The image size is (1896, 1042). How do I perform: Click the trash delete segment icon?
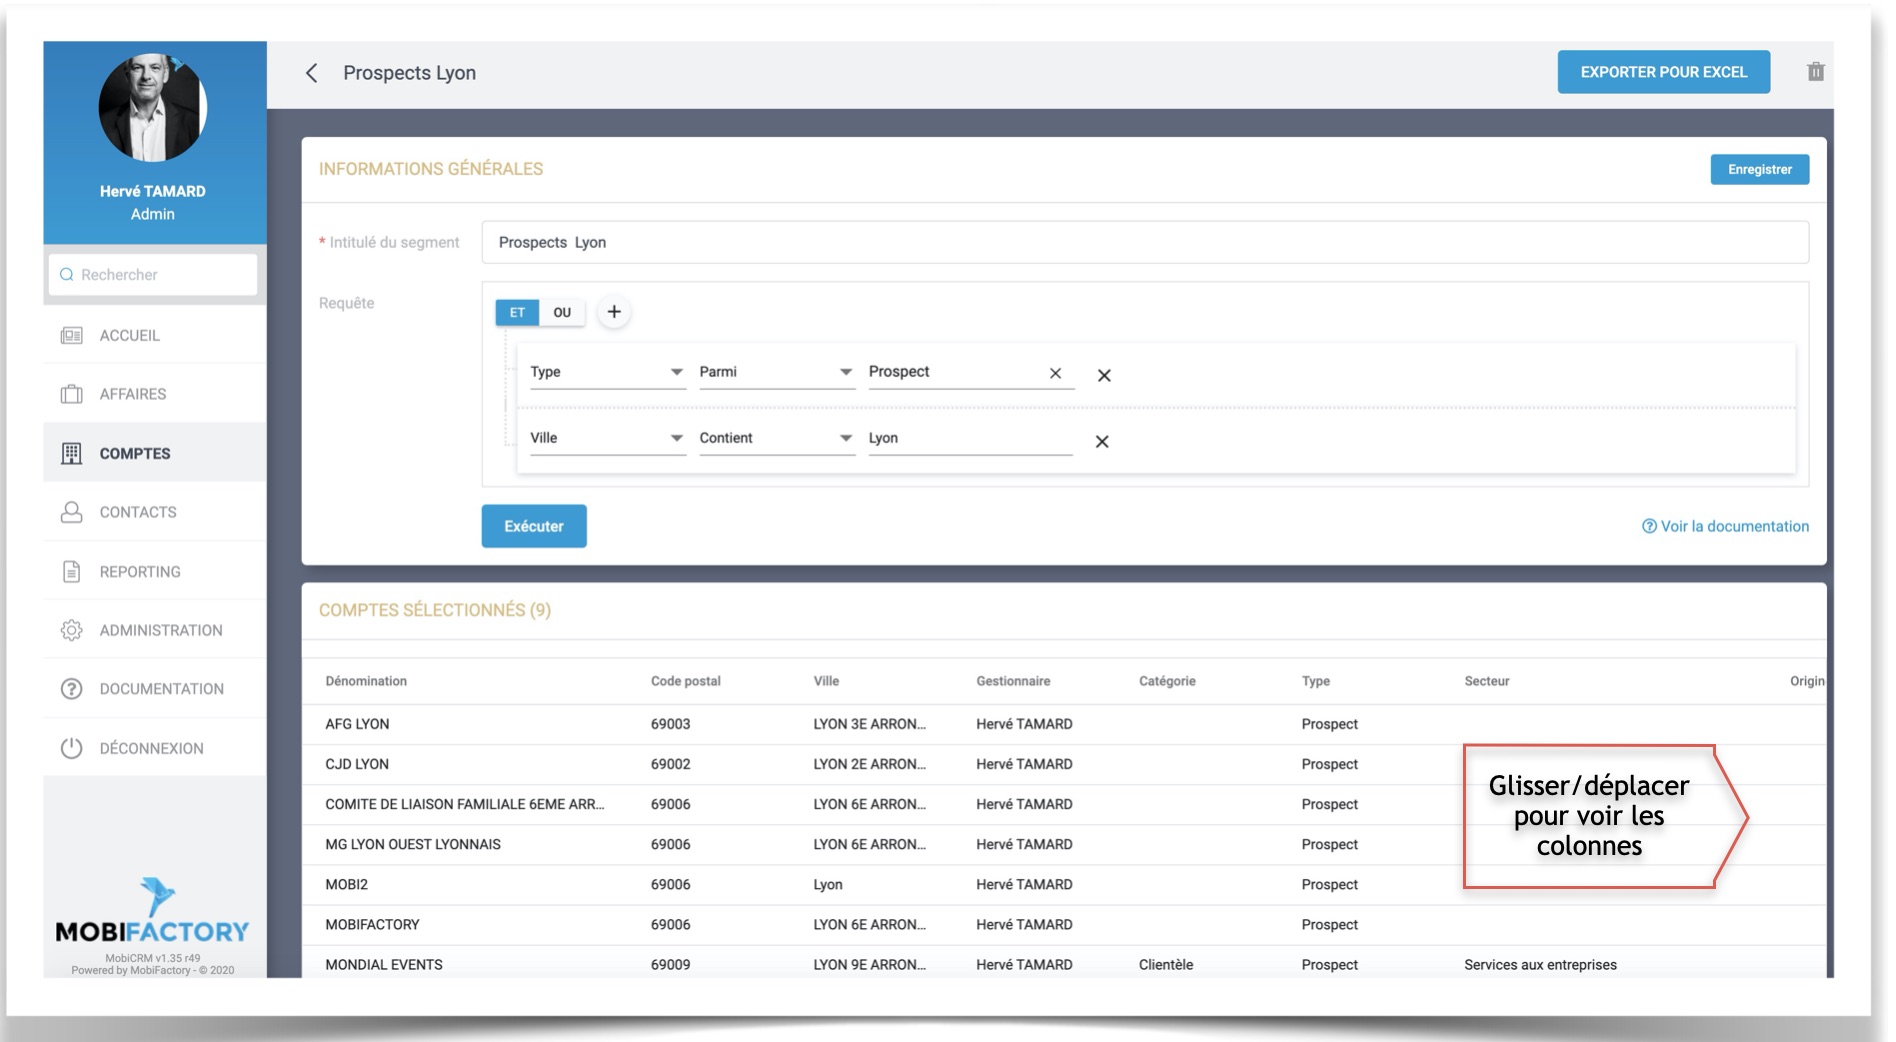coord(1815,72)
